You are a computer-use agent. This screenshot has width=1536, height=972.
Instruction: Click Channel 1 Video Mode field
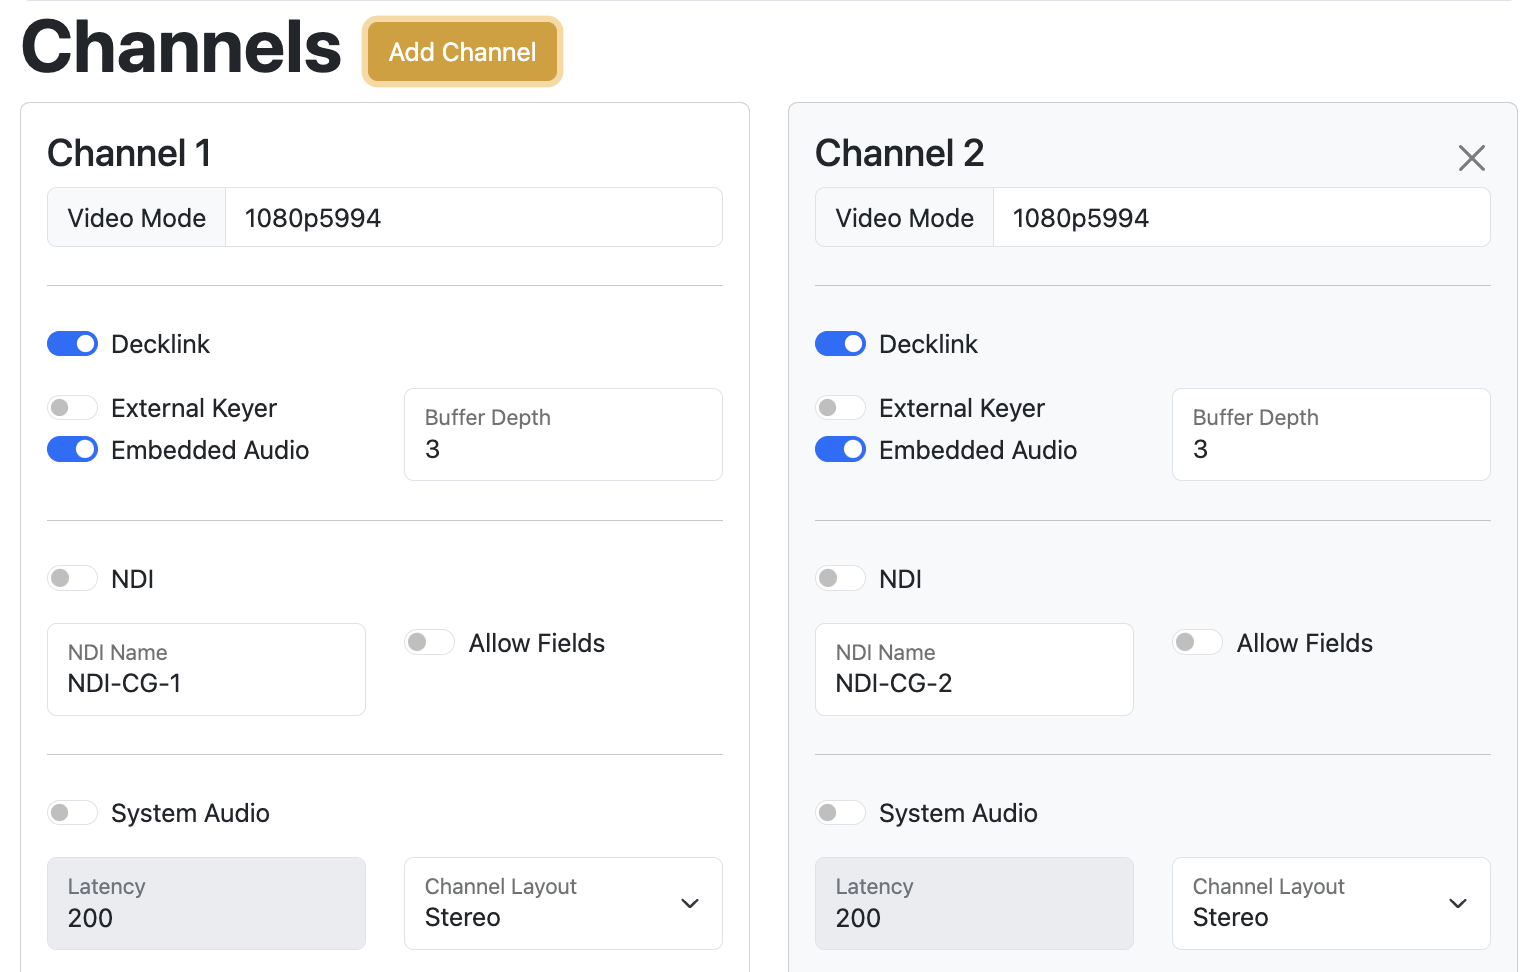pyautogui.click(x=473, y=218)
